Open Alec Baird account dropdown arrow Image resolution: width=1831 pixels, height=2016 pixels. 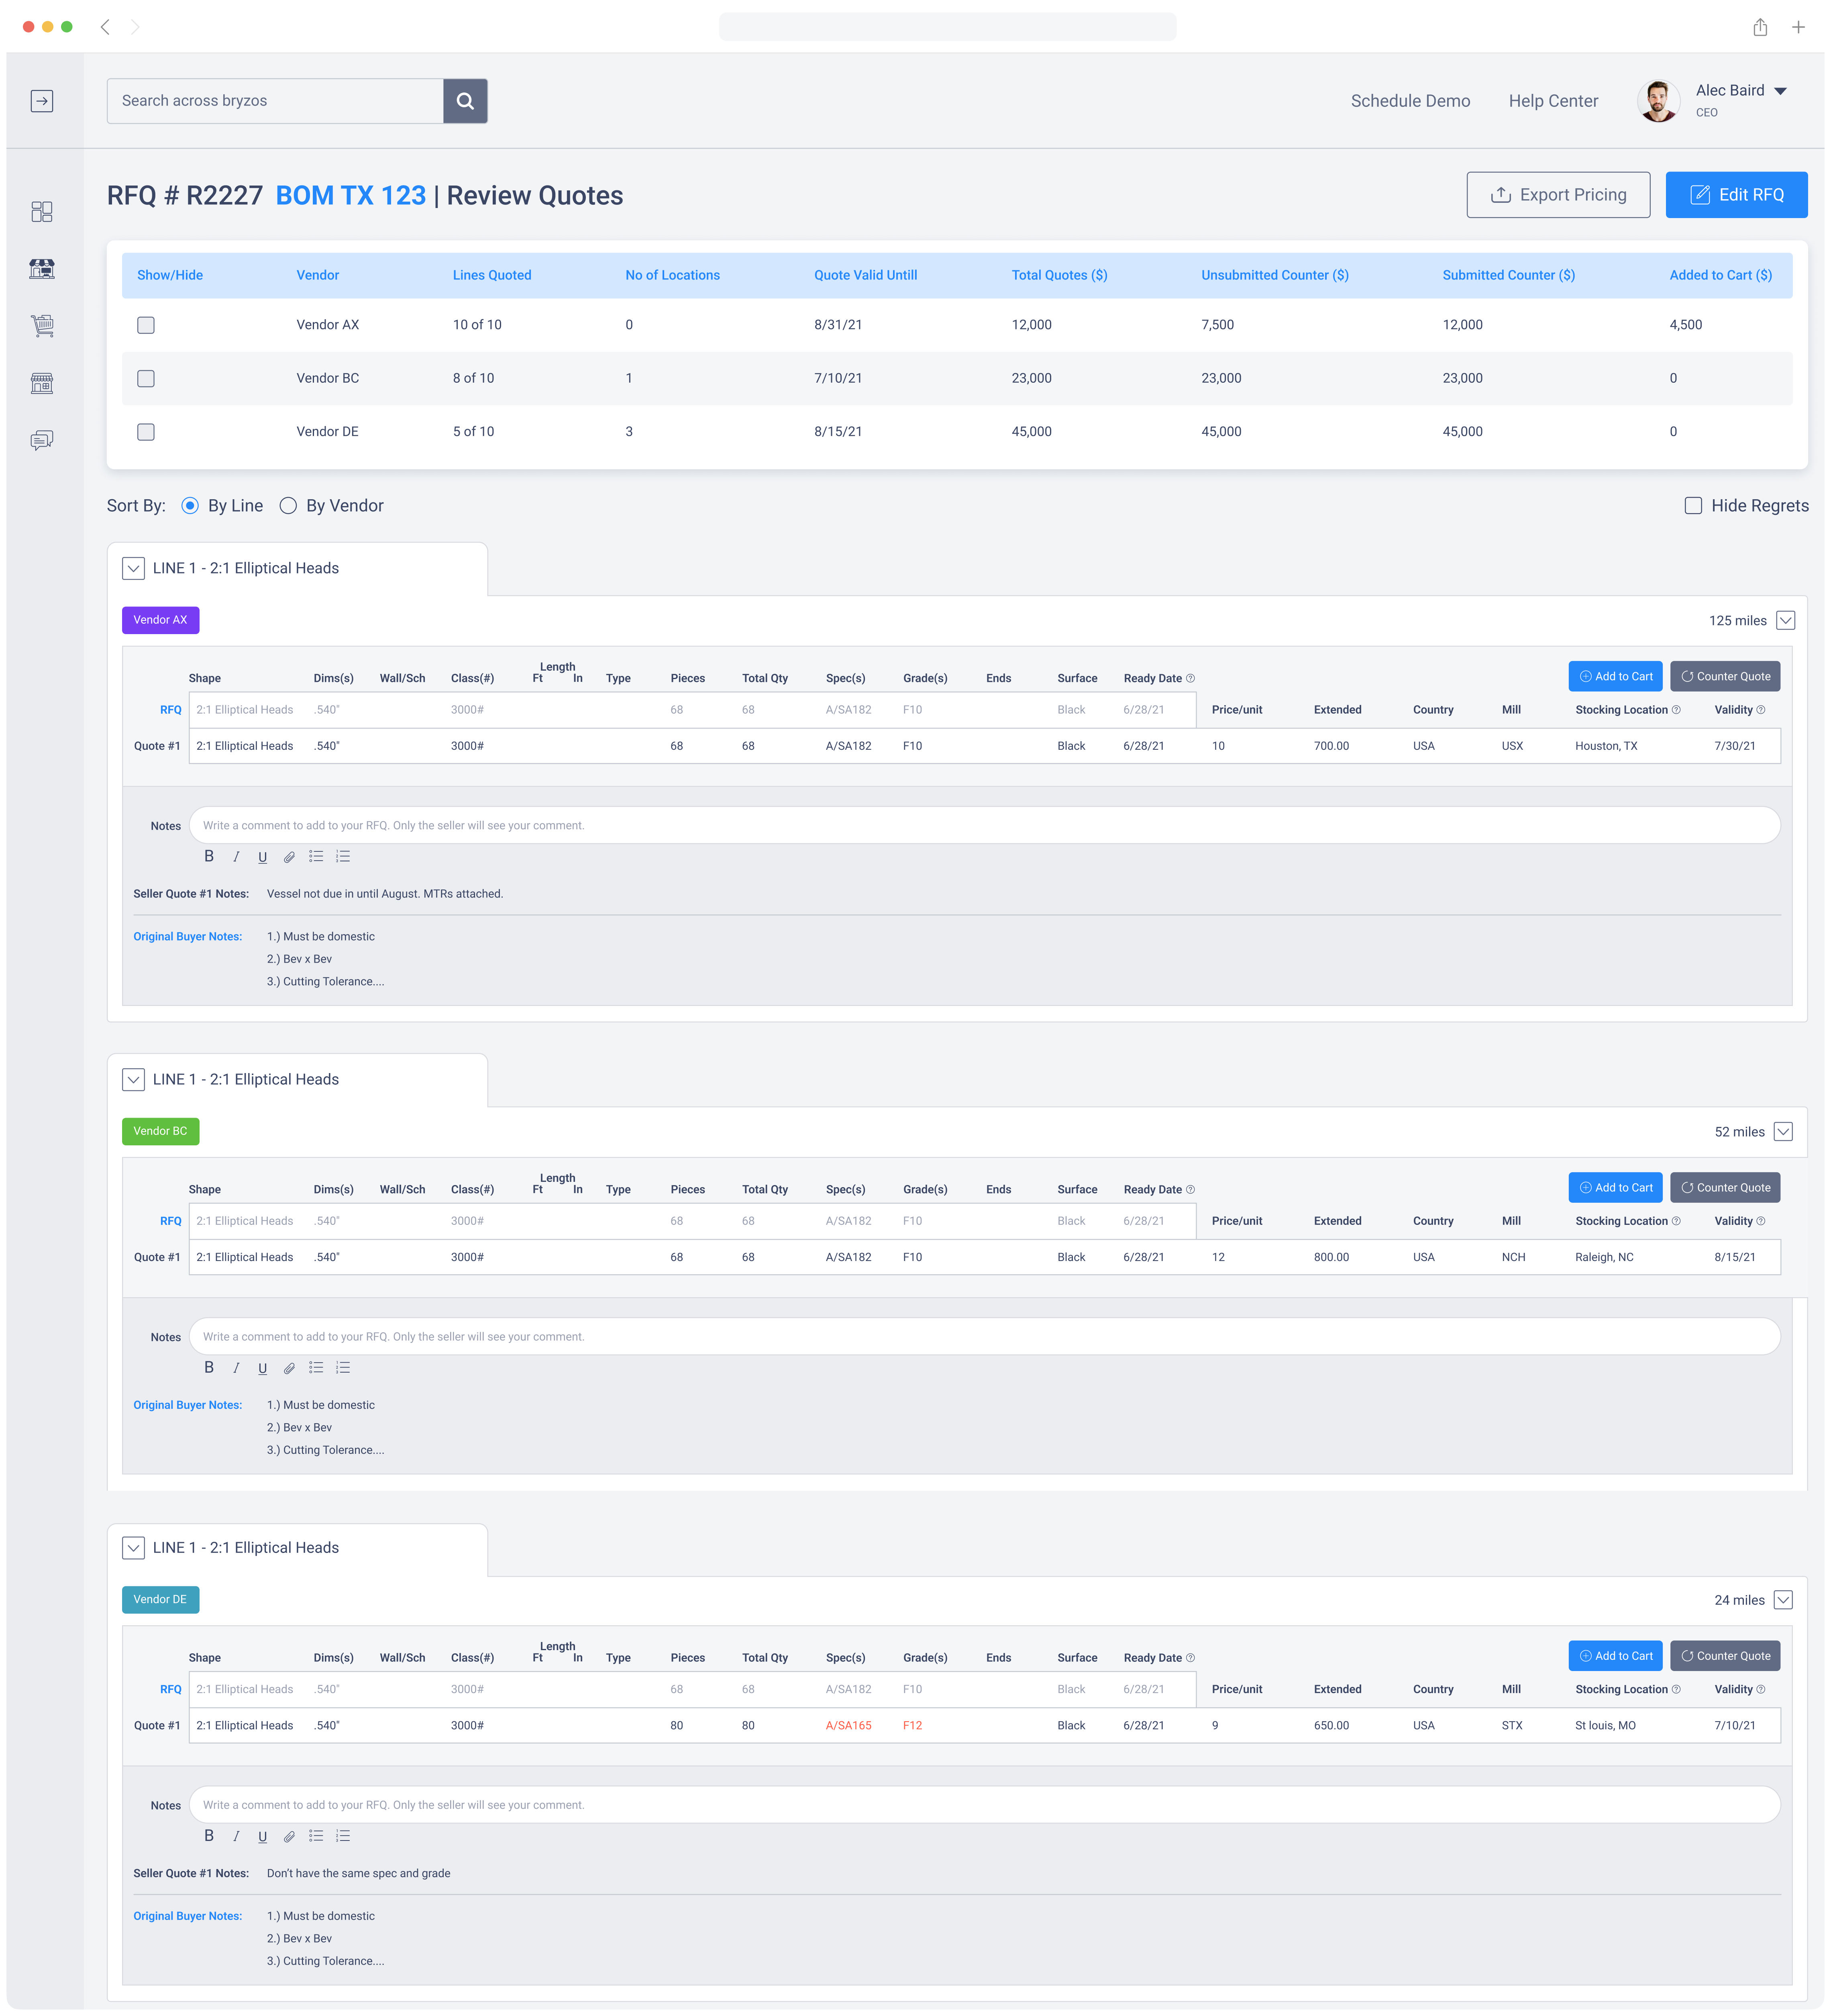point(1780,91)
